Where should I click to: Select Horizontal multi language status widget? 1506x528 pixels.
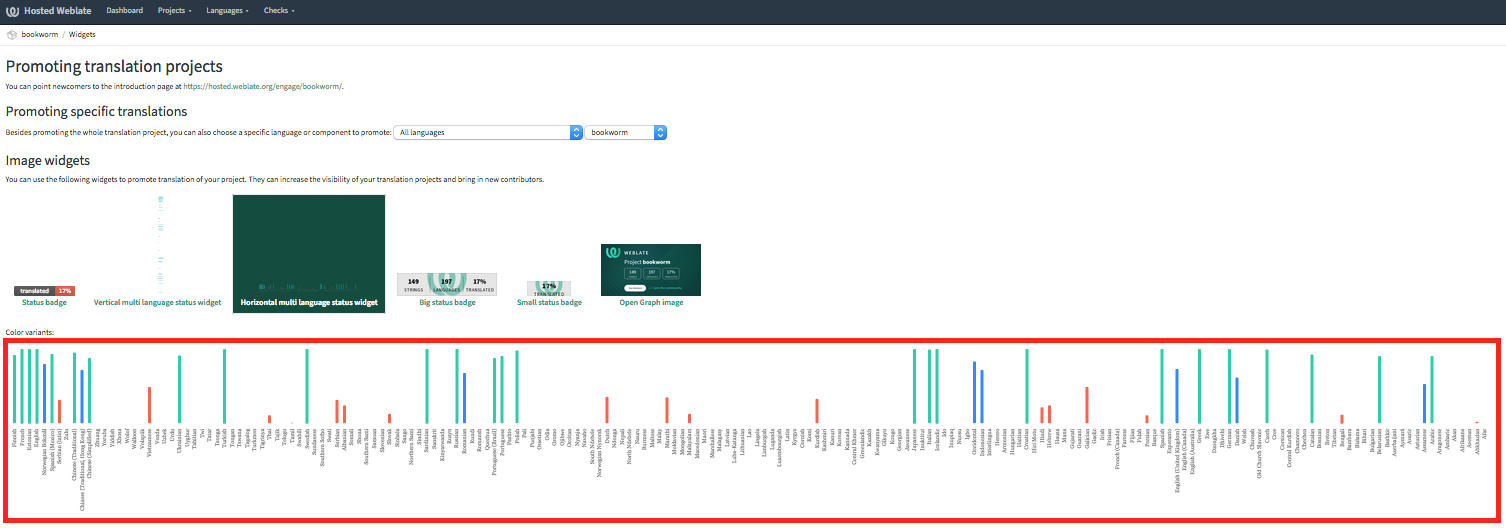(309, 253)
